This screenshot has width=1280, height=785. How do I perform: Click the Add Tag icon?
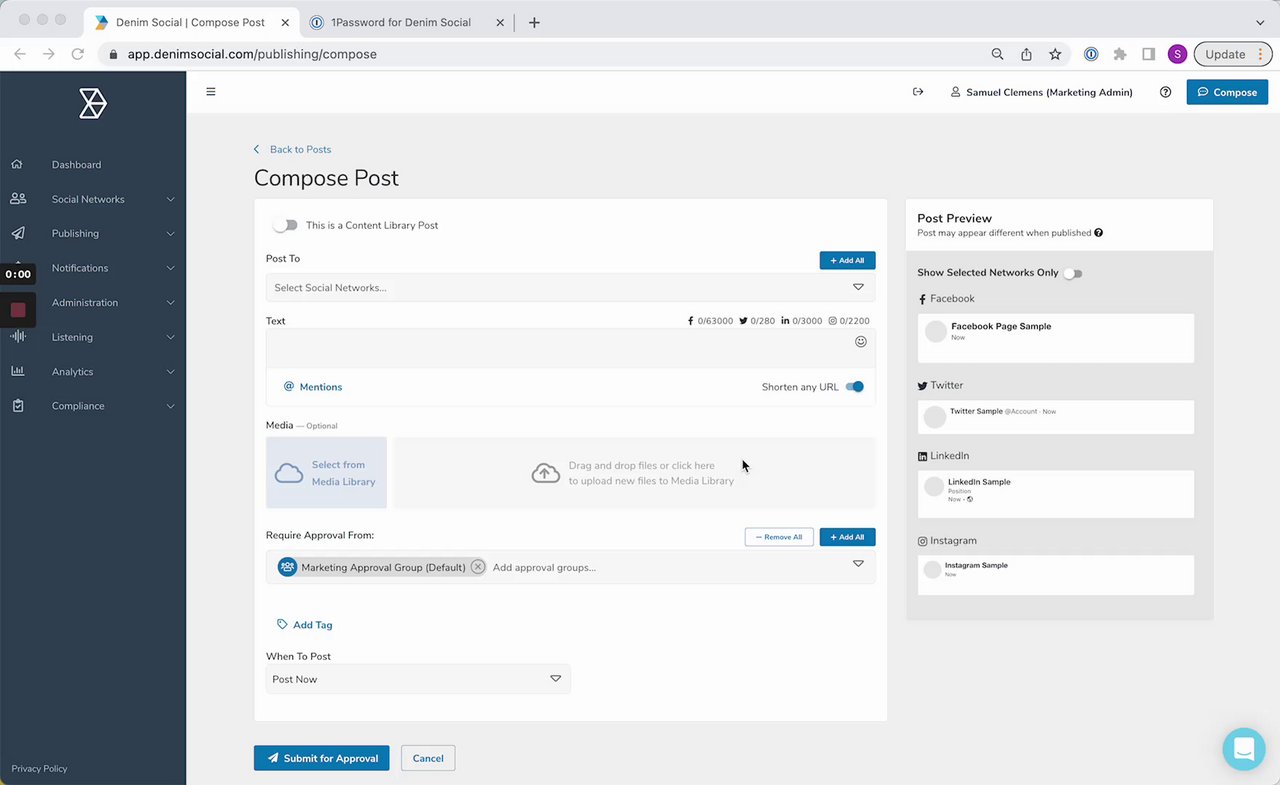pos(282,625)
